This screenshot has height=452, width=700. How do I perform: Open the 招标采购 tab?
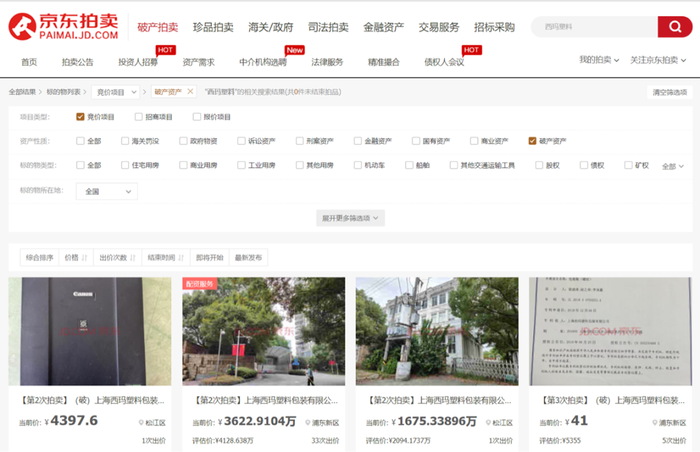tap(494, 27)
